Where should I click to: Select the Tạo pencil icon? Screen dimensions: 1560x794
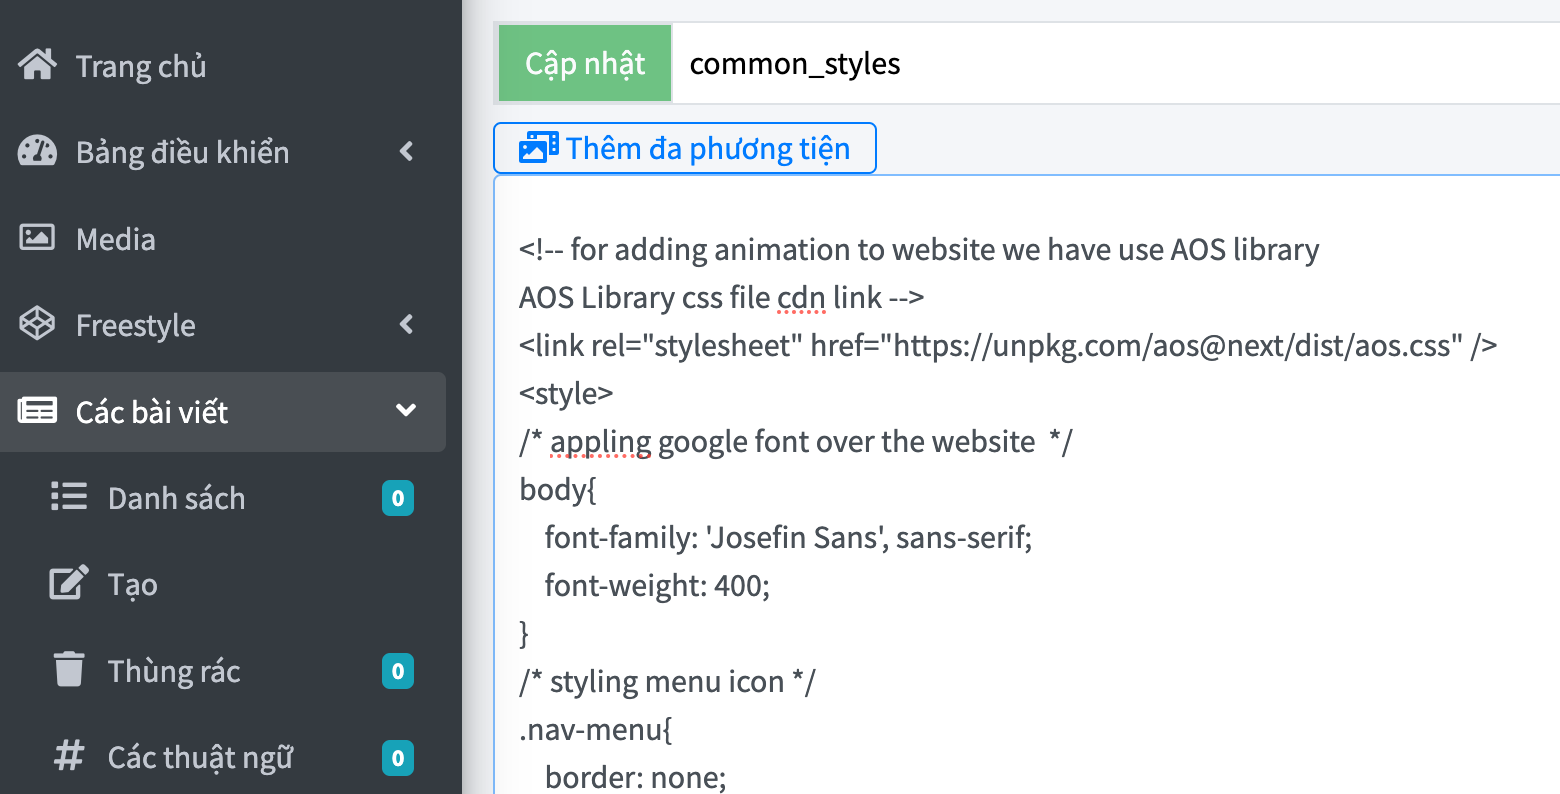point(69,583)
